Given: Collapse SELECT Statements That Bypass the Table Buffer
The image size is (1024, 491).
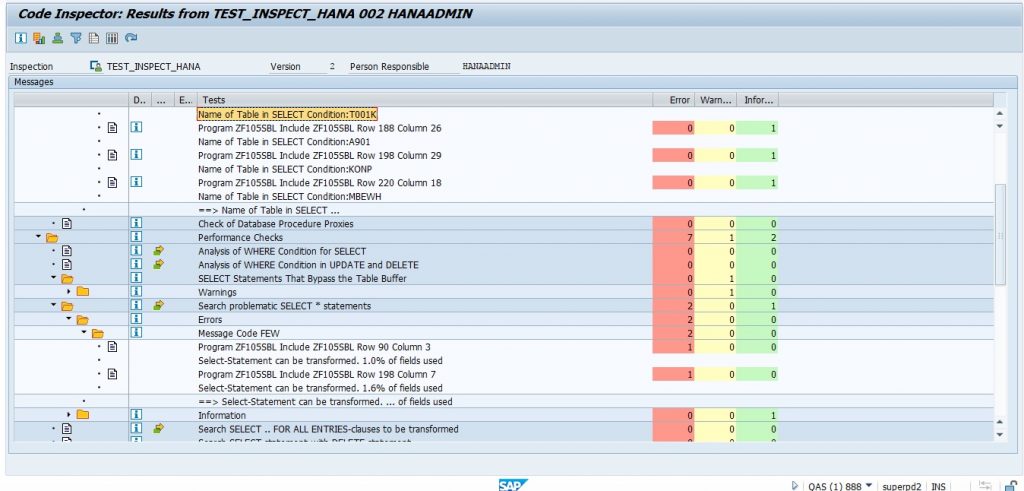Looking at the screenshot, I should (x=54, y=279).
